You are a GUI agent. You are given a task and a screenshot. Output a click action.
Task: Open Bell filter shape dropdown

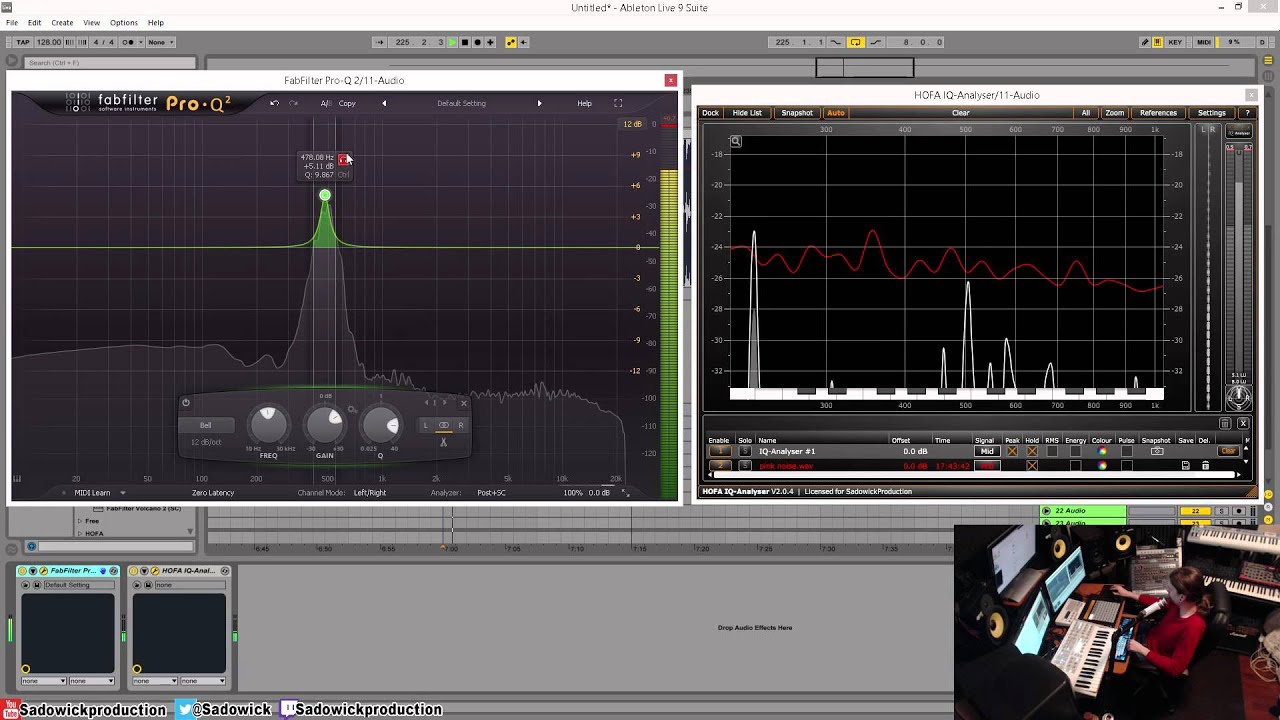click(x=205, y=425)
